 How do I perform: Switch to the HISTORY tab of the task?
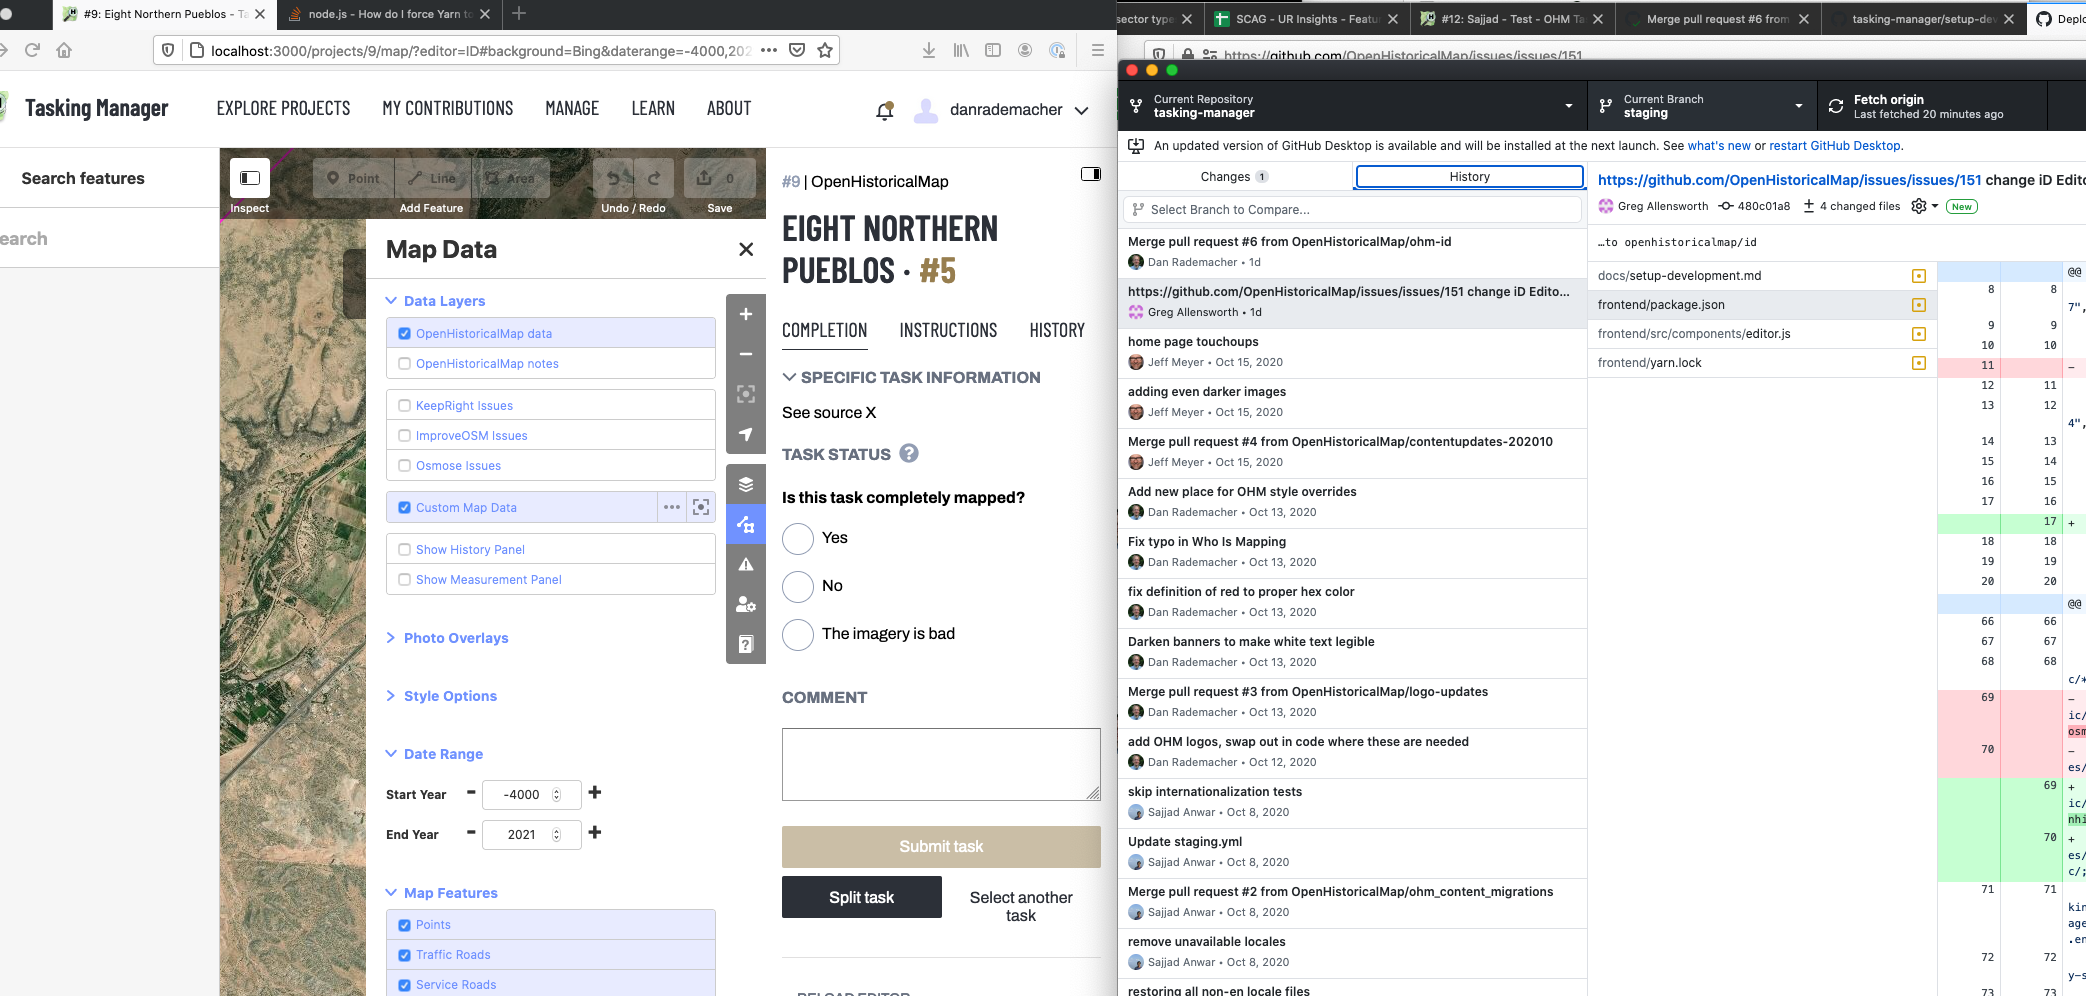[1056, 330]
